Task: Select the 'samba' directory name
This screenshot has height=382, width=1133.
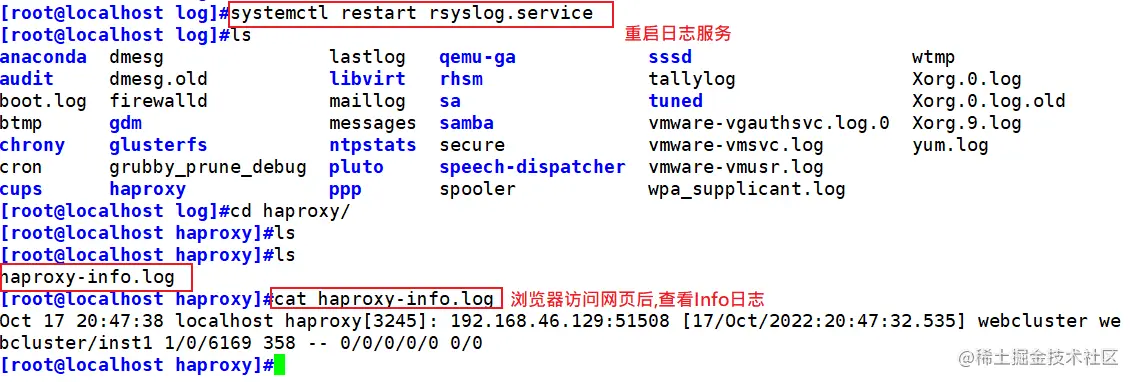Action: coord(467,123)
